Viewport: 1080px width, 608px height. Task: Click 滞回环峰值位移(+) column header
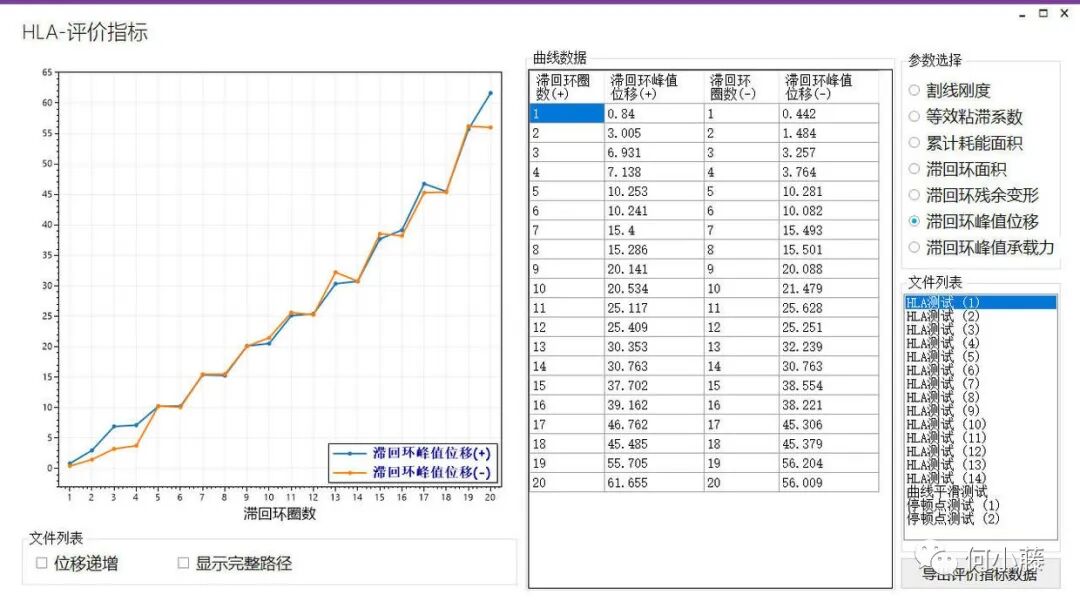654,87
